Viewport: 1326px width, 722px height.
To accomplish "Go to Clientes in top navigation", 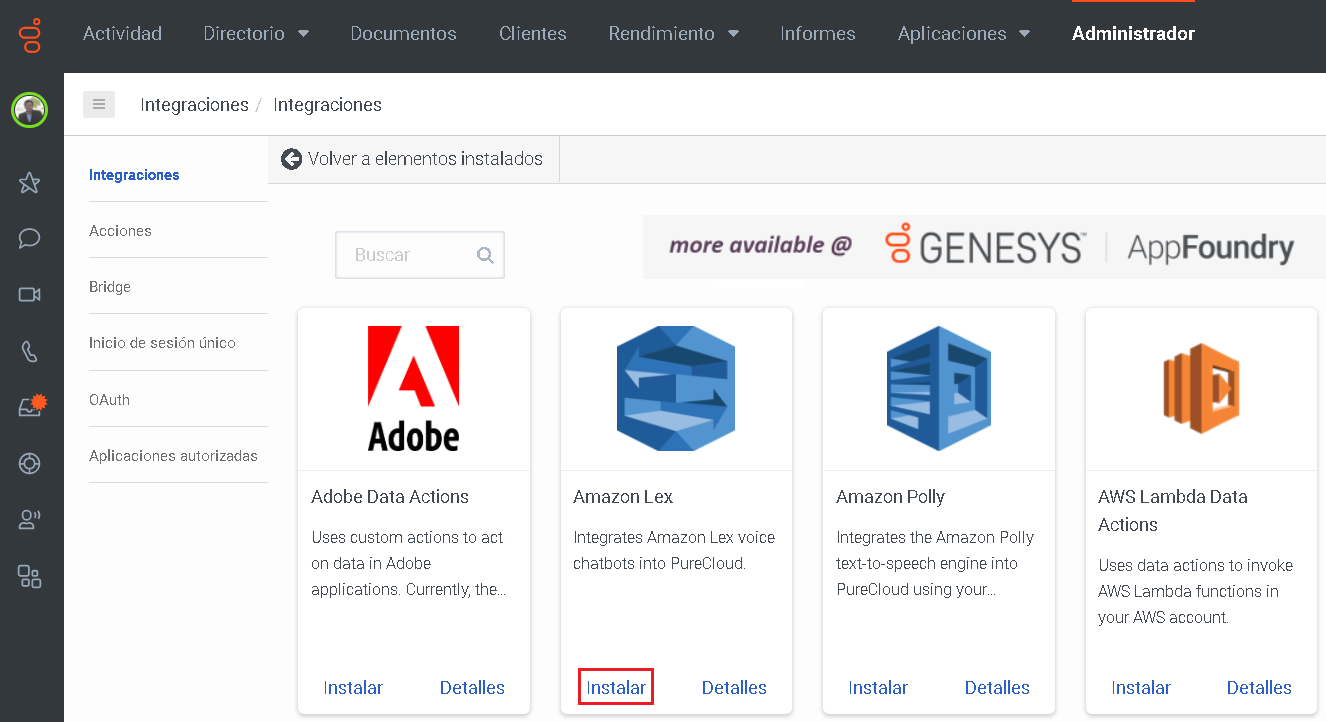I will click(x=533, y=34).
